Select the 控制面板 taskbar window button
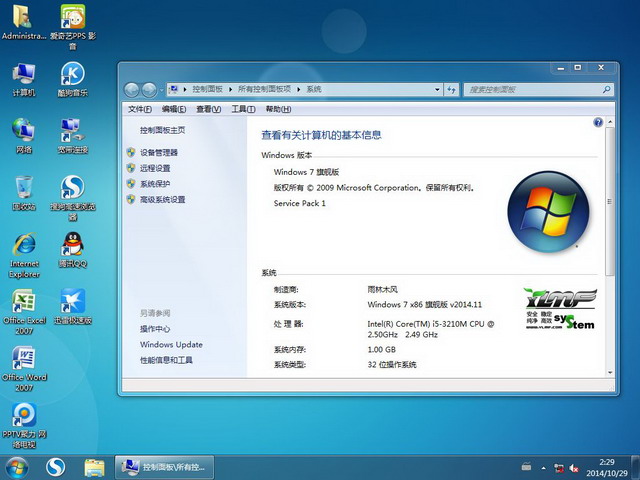 164,468
